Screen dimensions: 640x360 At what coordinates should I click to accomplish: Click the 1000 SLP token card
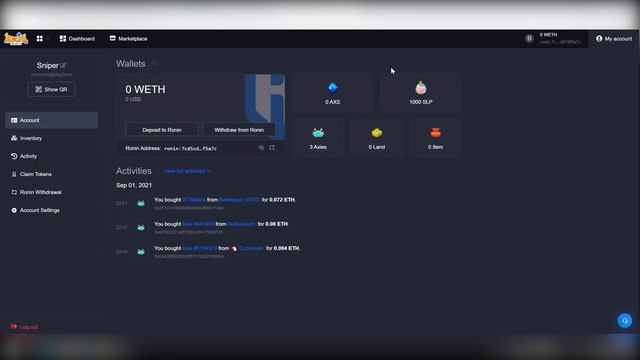click(x=421, y=93)
